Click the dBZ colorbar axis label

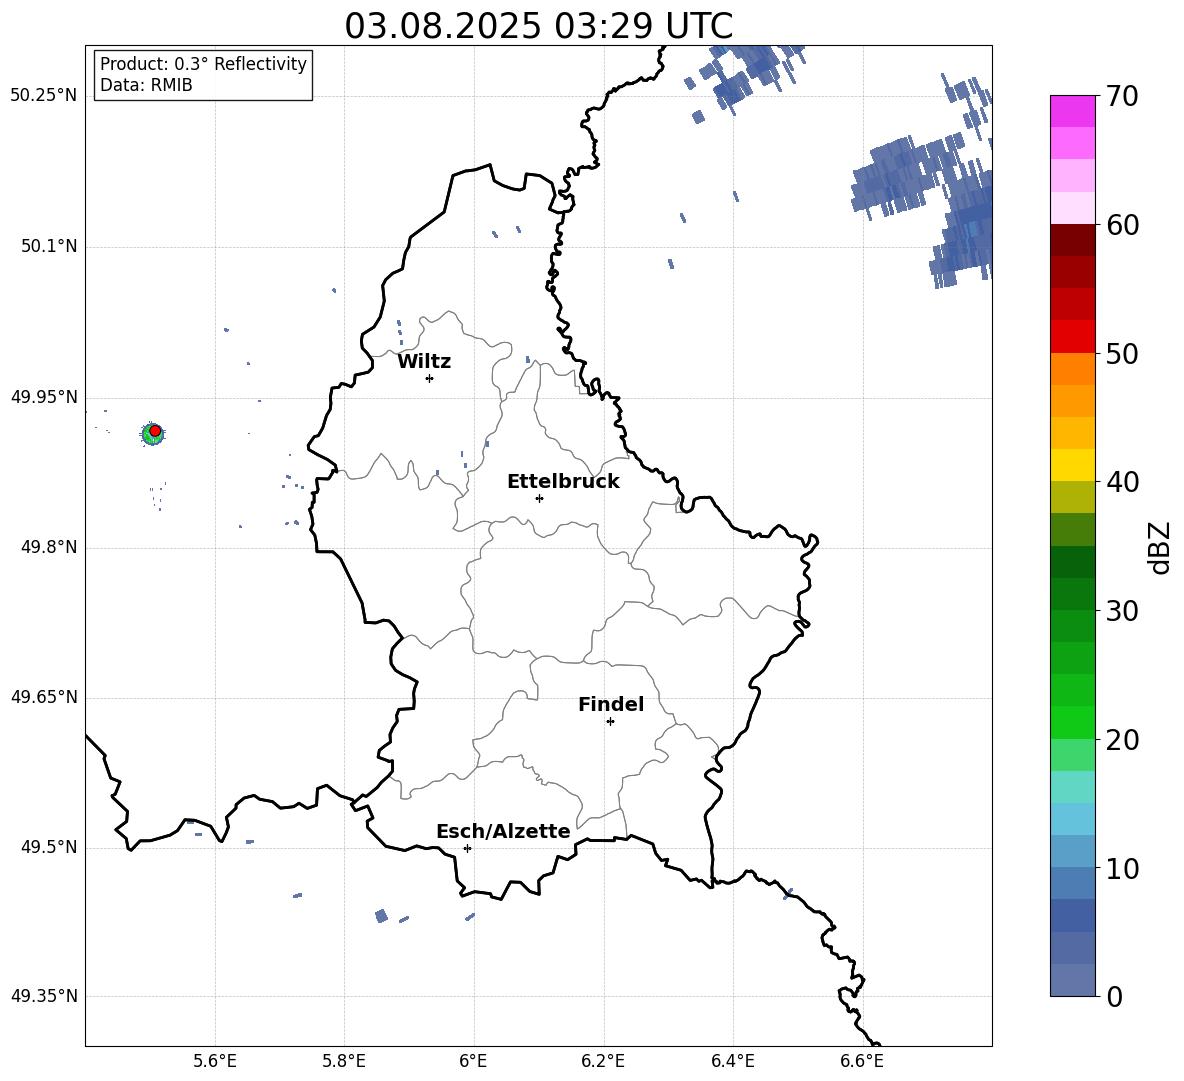tap(1158, 547)
